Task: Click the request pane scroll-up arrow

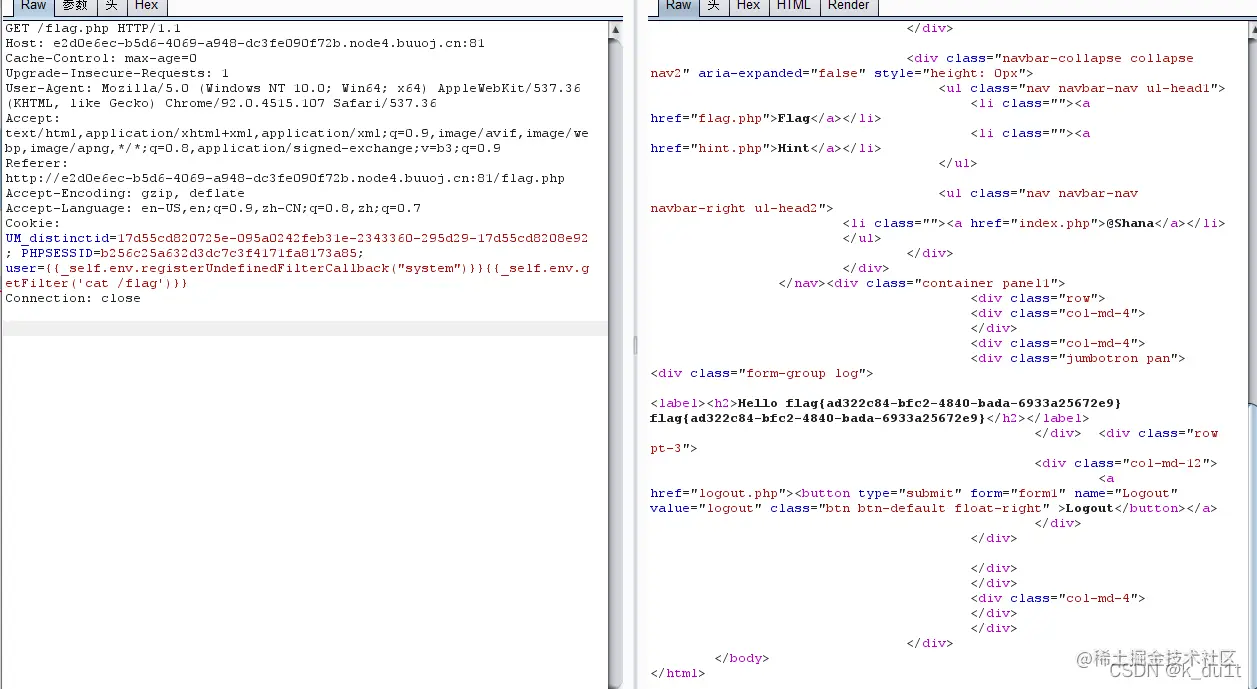Action: coord(616,30)
